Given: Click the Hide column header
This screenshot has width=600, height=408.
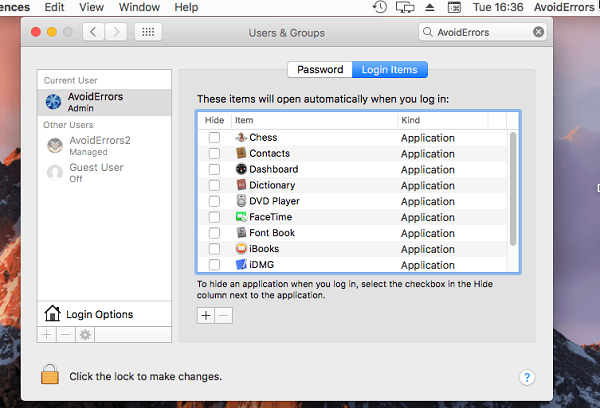Looking at the screenshot, I should point(214,120).
